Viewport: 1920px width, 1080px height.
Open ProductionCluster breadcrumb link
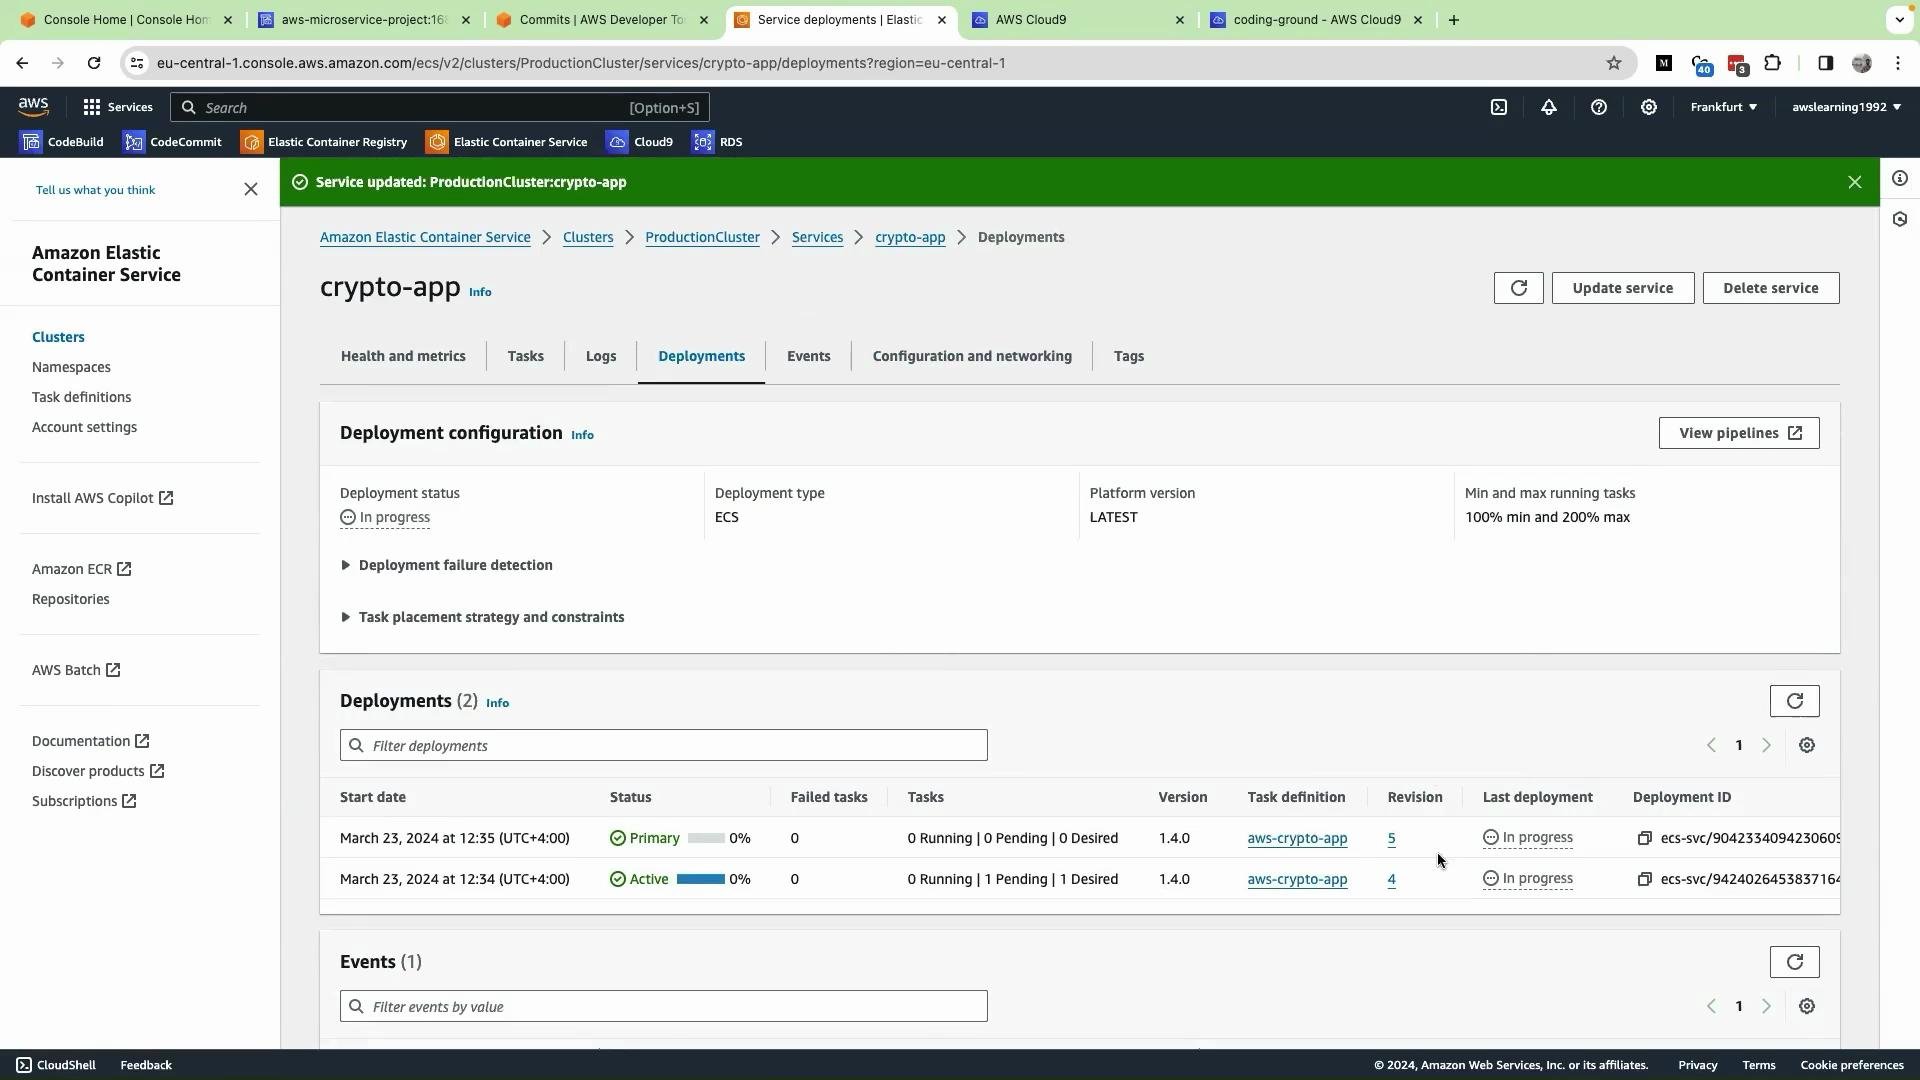[x=702, y=237]
